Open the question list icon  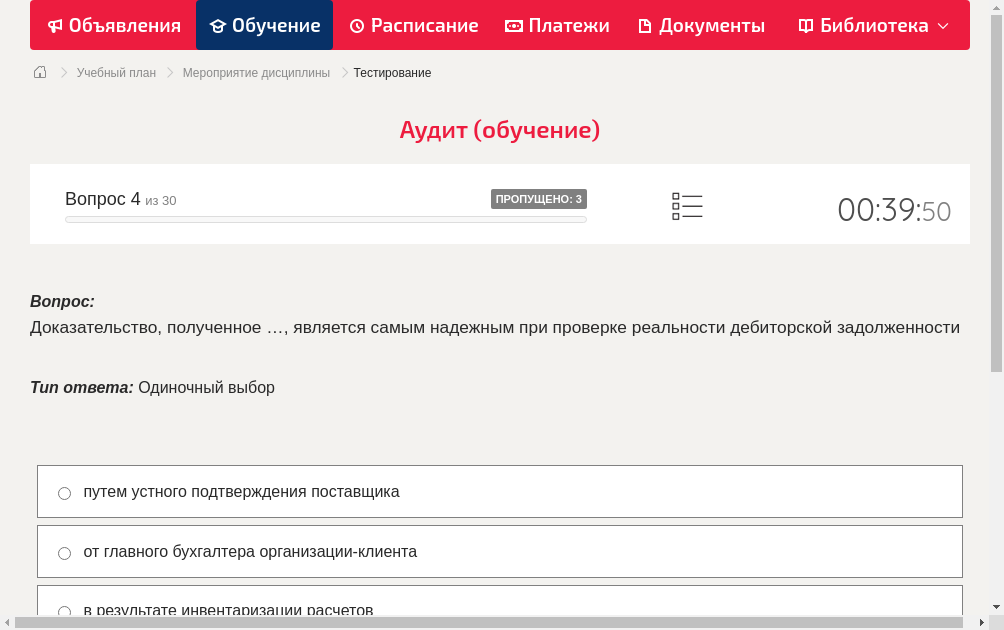pyautogui.click(x=687, y=206)
